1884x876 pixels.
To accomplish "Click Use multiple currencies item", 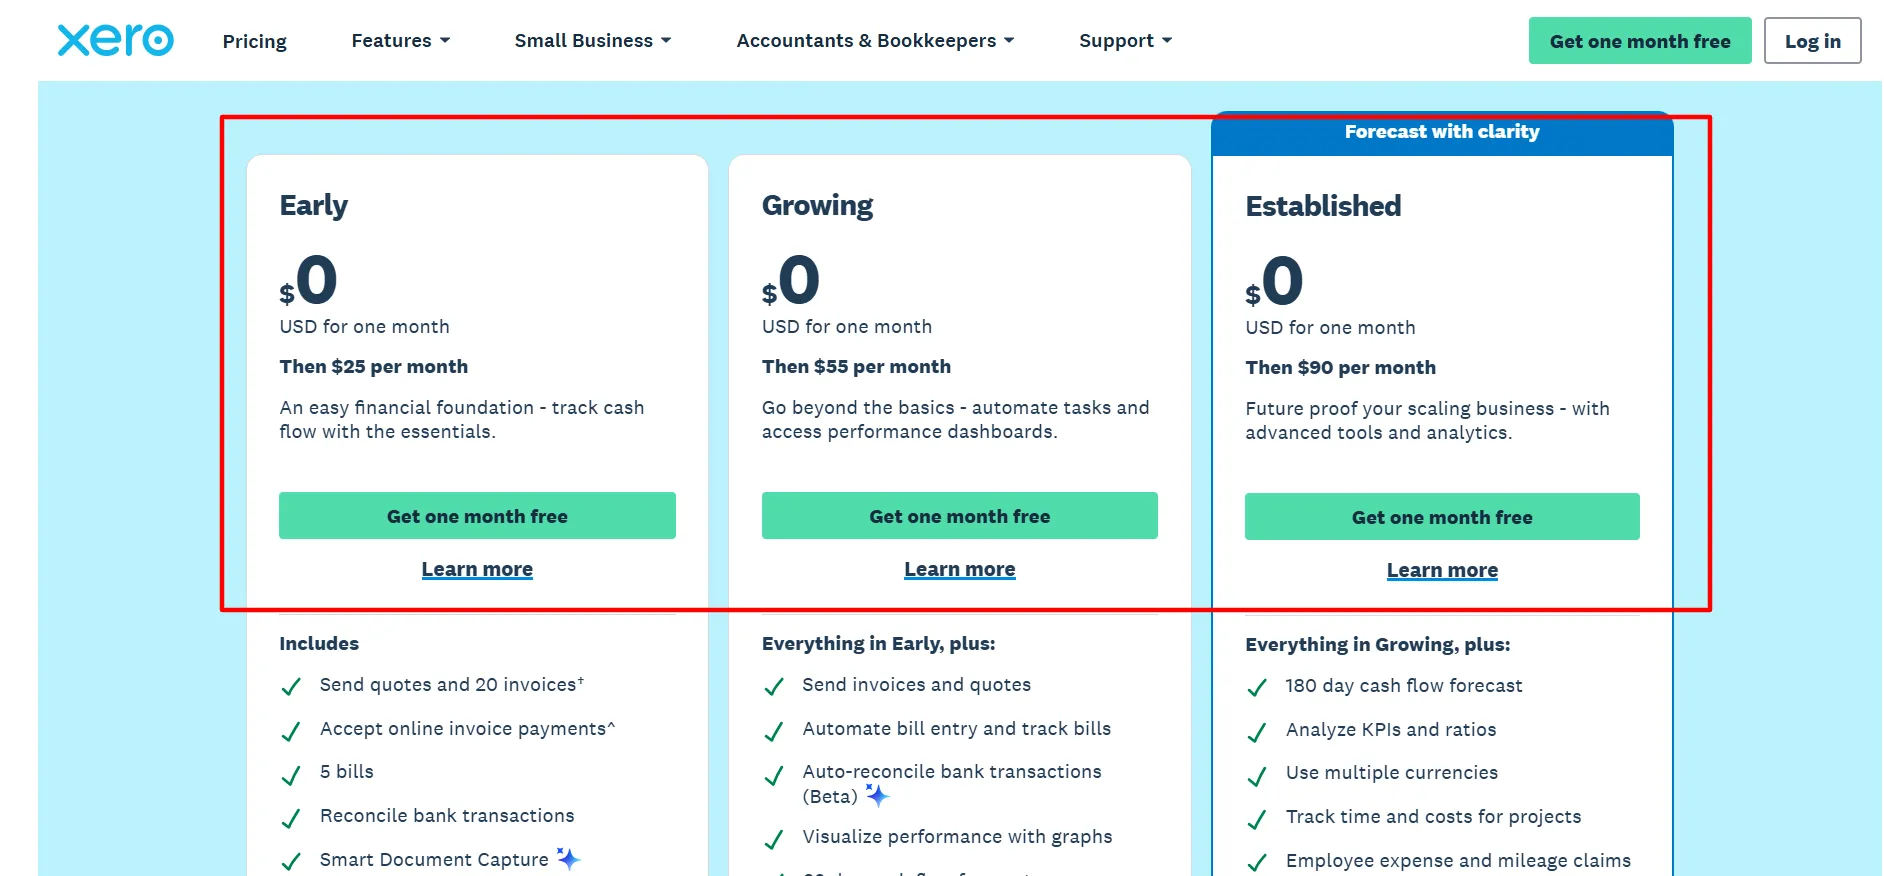I will pos(1392,773).
